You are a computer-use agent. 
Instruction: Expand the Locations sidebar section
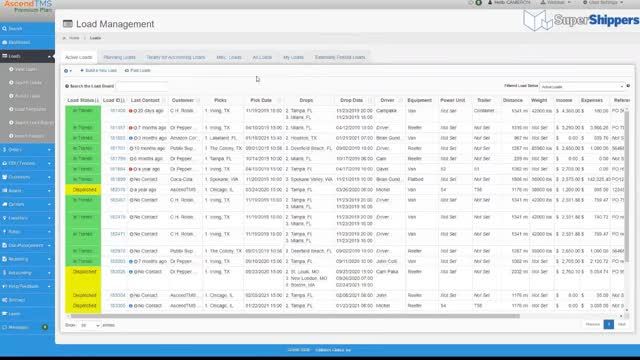tap(27, 218)
